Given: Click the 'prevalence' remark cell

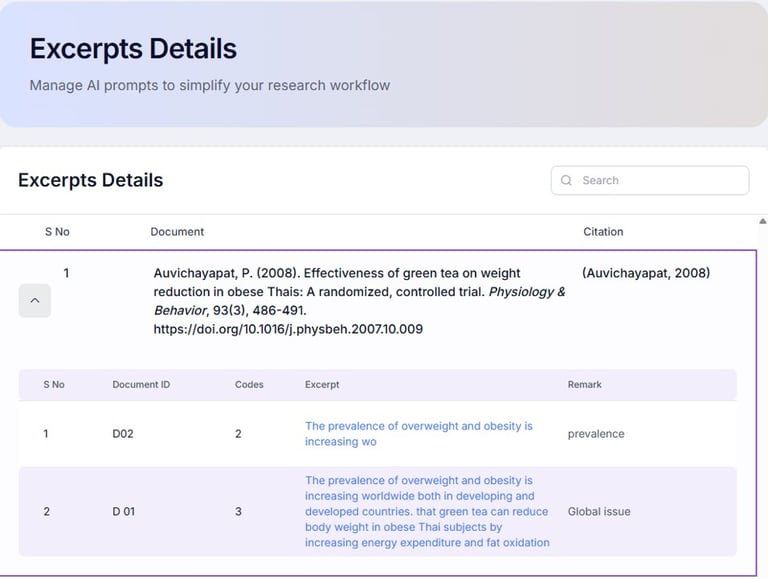Looking at the screenshot, I should pos(596,434).
